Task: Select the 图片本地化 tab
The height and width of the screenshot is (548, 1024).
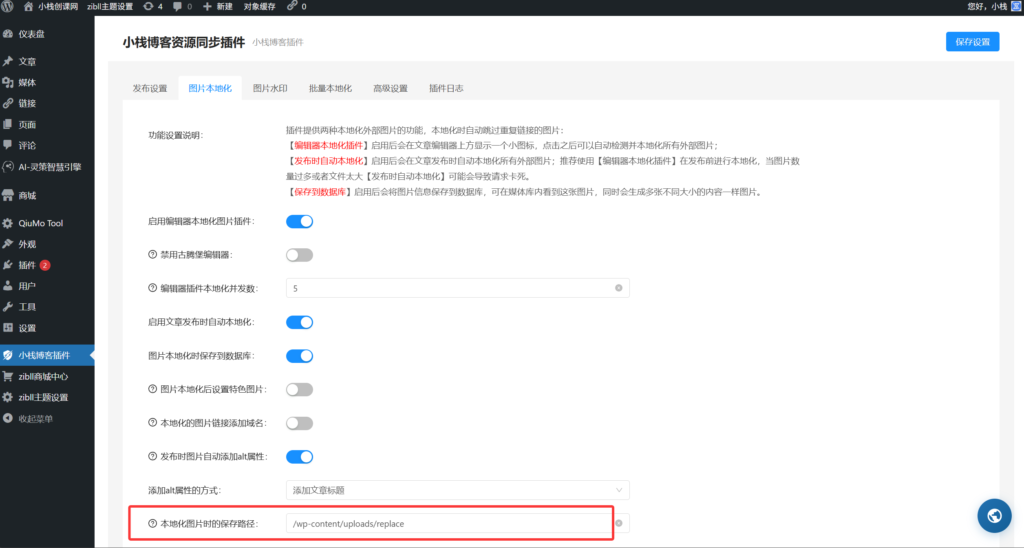Action: pos(210,88)
